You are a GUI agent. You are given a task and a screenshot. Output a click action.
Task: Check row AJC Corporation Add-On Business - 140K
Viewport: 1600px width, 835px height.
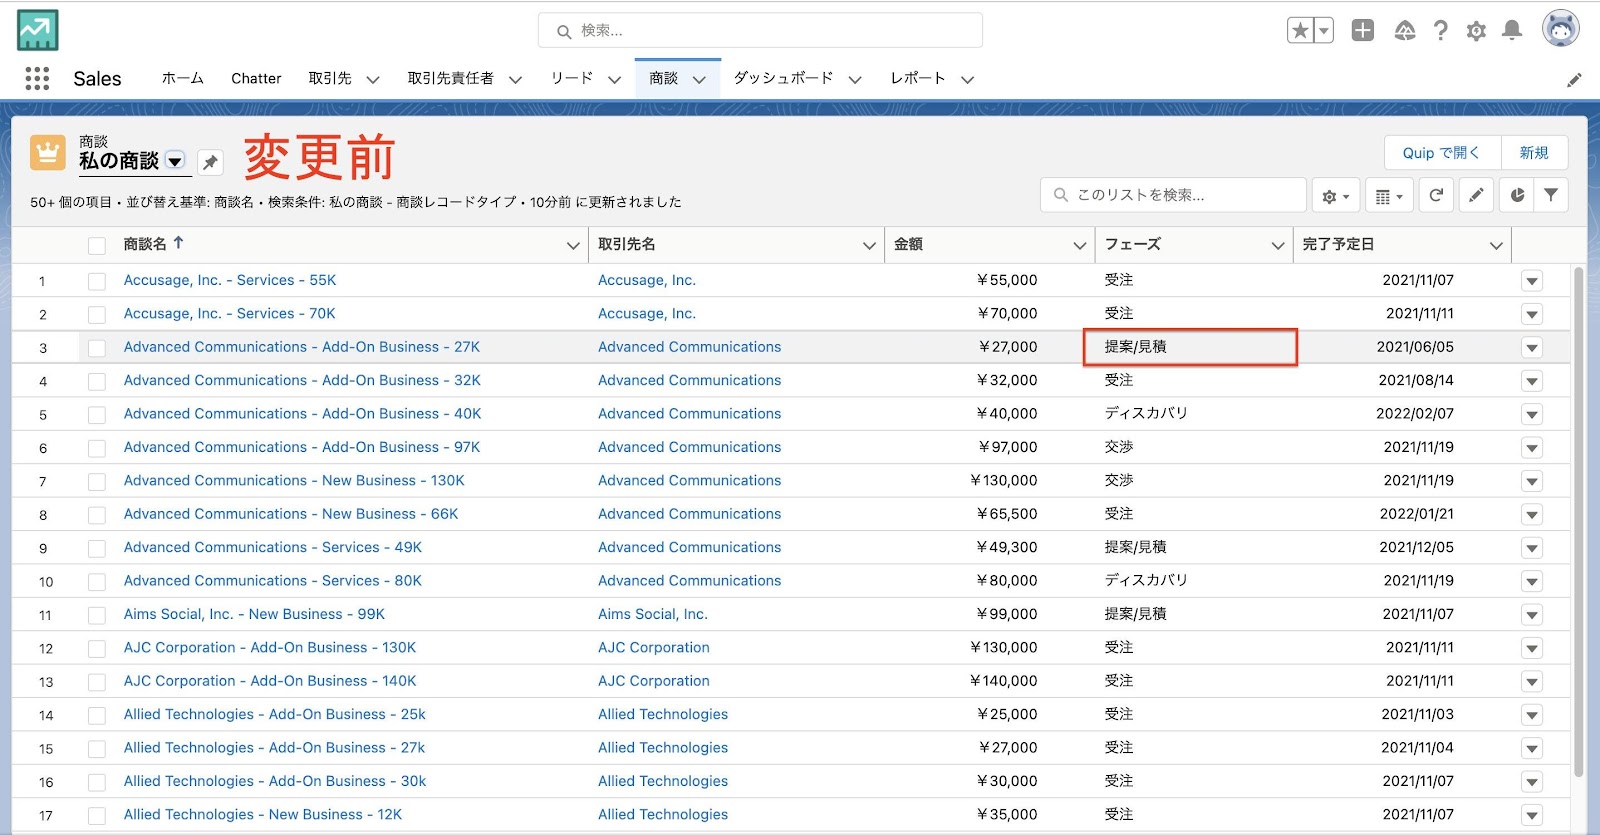point(97,682)
